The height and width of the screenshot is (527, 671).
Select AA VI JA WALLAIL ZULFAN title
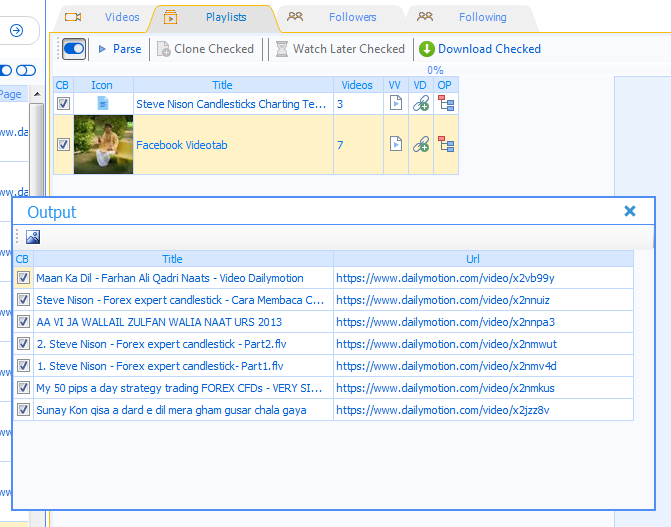pyautogui.click(x=159, y=322)
